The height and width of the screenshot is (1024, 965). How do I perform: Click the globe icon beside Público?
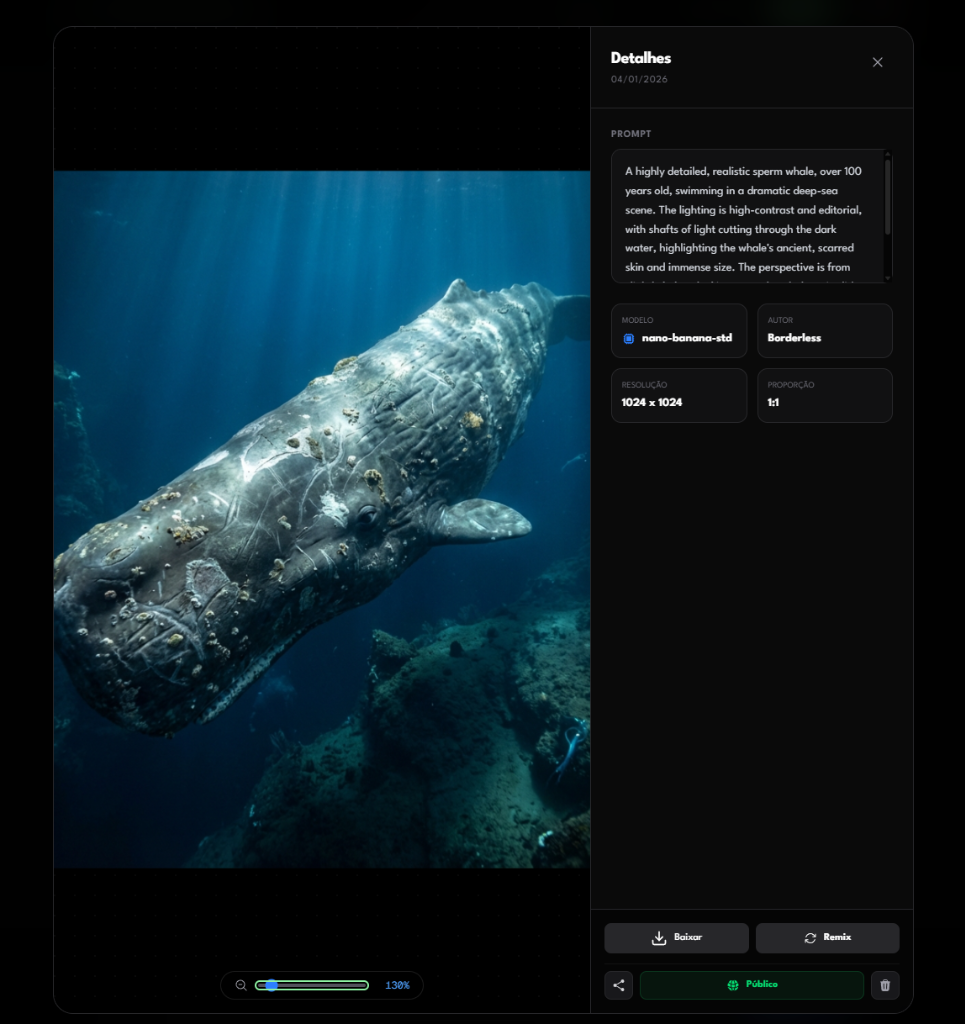click(x=733, y=985)
